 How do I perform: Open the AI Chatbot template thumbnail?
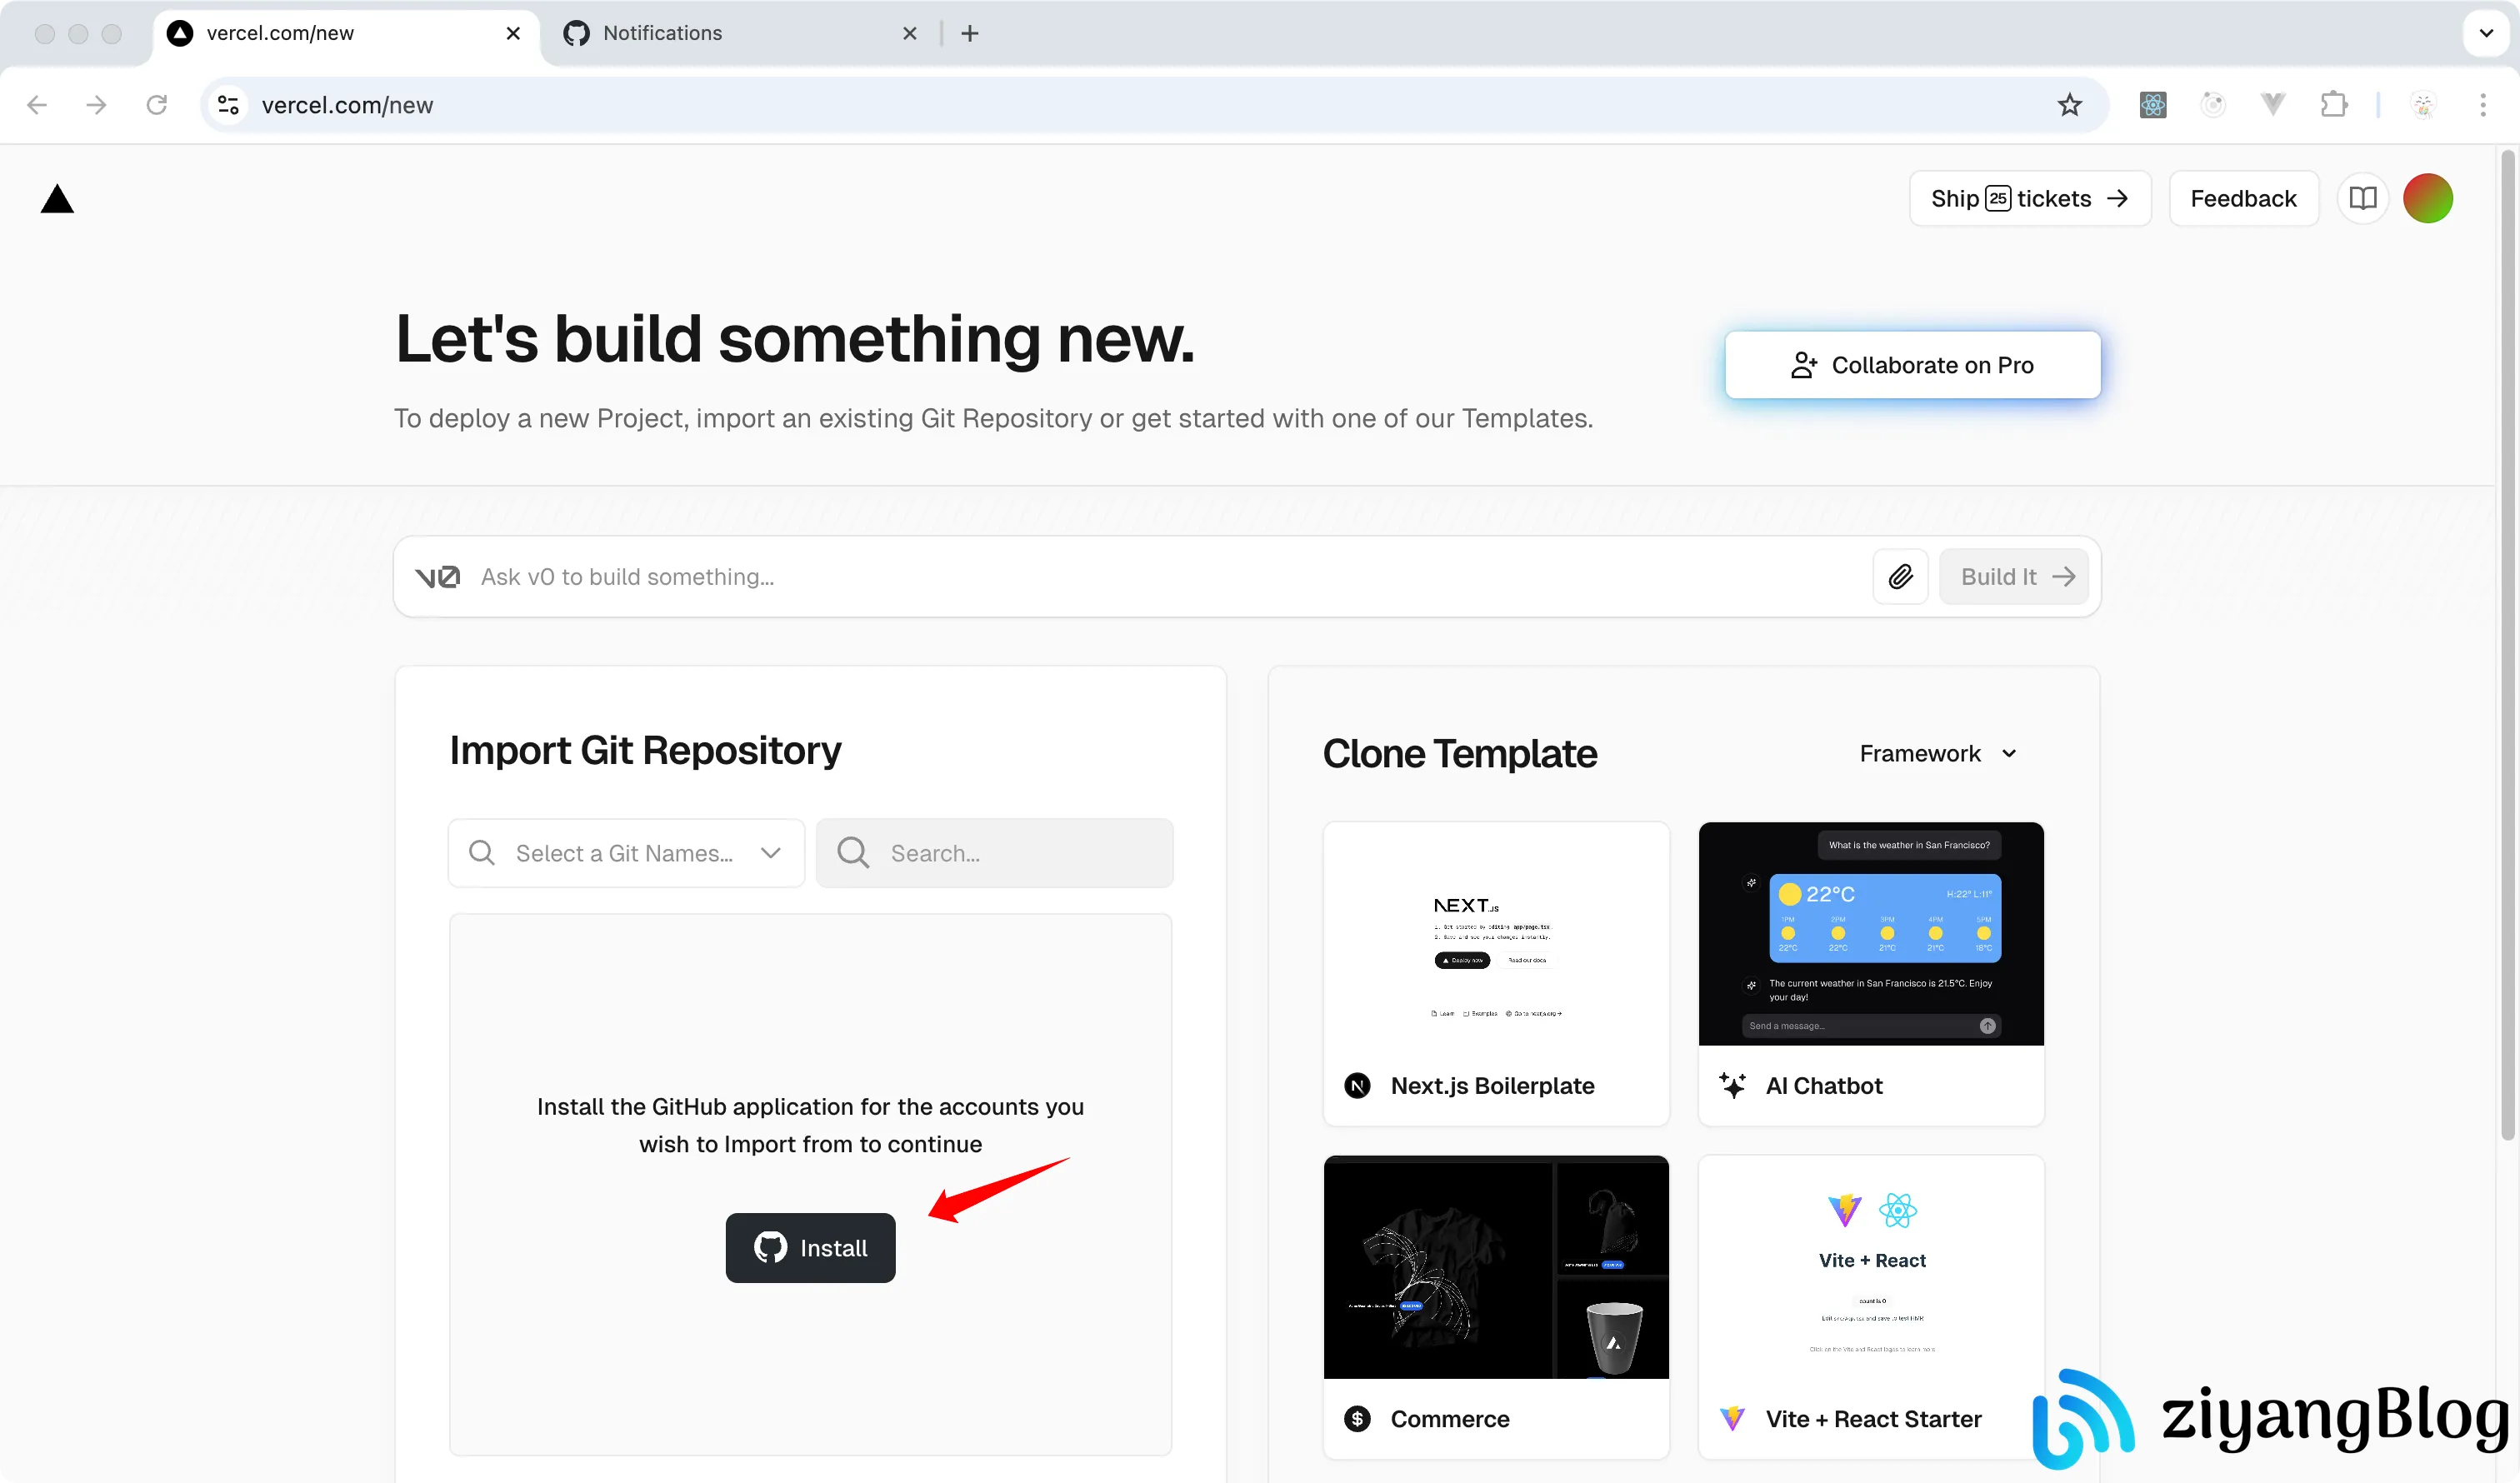point(1871,934)
